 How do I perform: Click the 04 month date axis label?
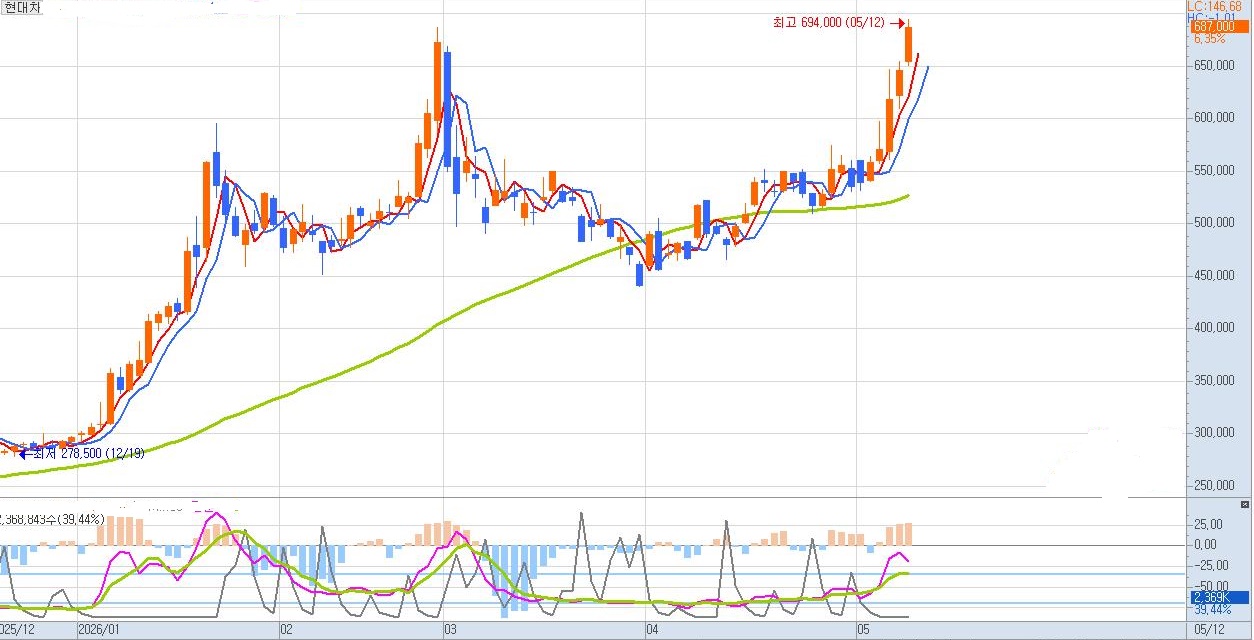652,631
